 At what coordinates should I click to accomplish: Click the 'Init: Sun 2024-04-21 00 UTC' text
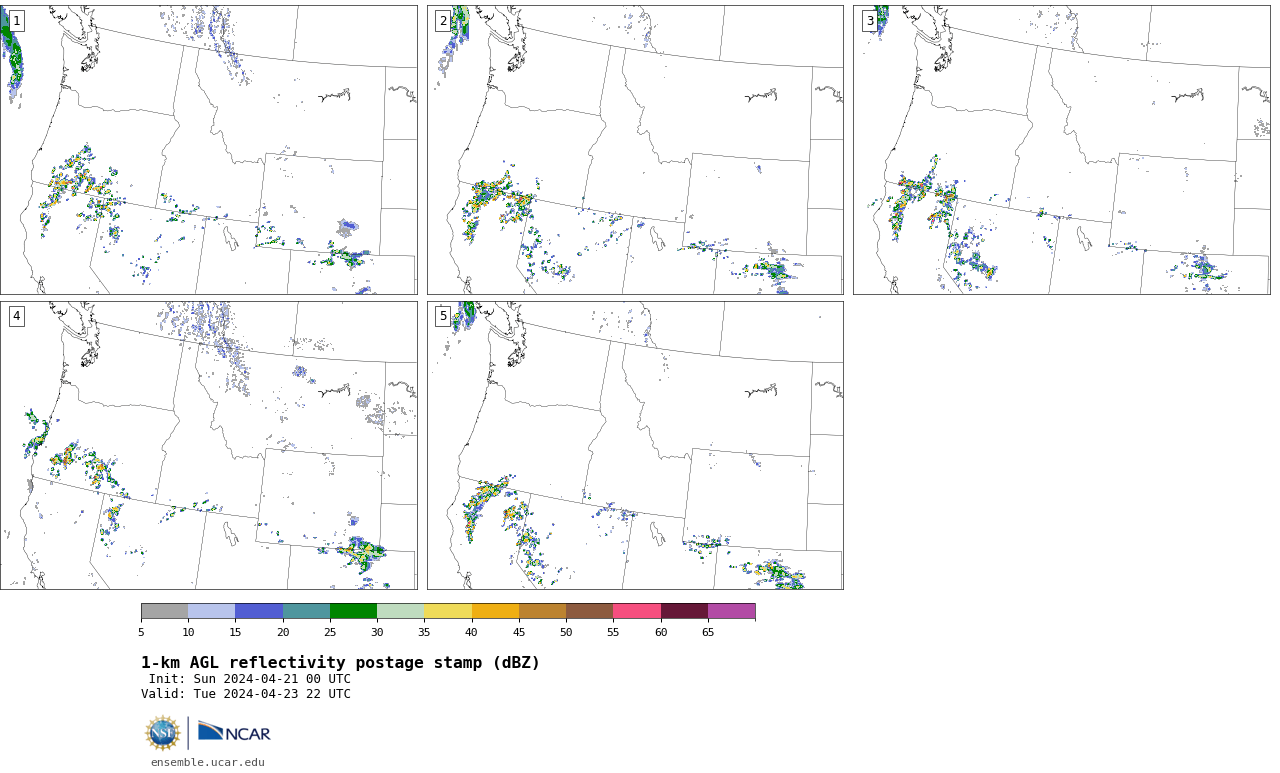[x=250, y=679]
